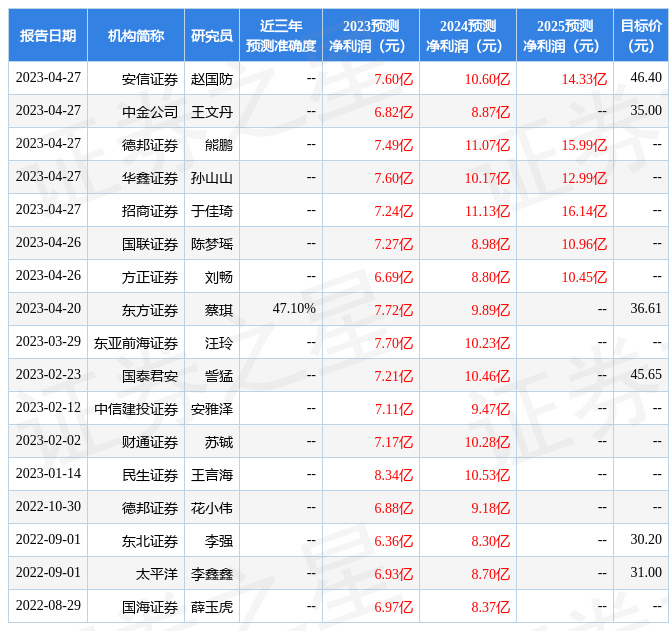Click researcher name 赵国防
The height and width of the screenshot is (631, 669).
(212, 79)
